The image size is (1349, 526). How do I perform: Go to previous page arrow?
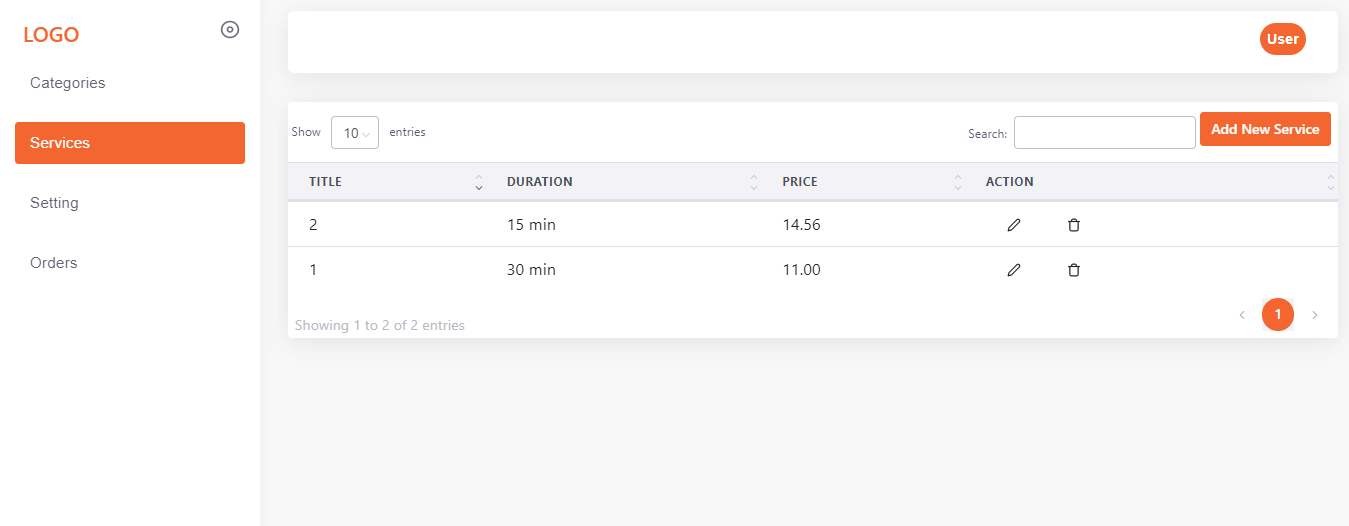[x=1242, y=315]
